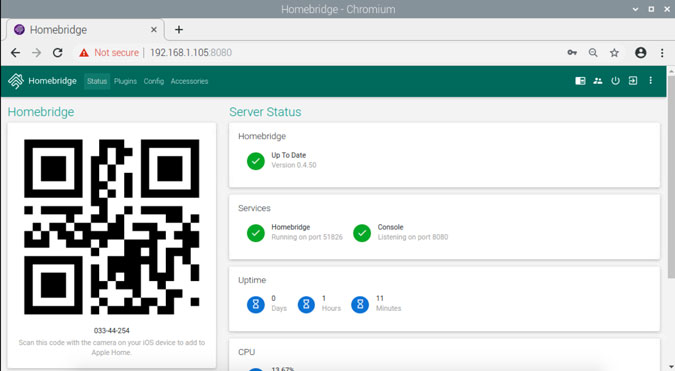675x371 pixels.
Task: Click the Not secure warning triangle
Action: pos(84,53)
